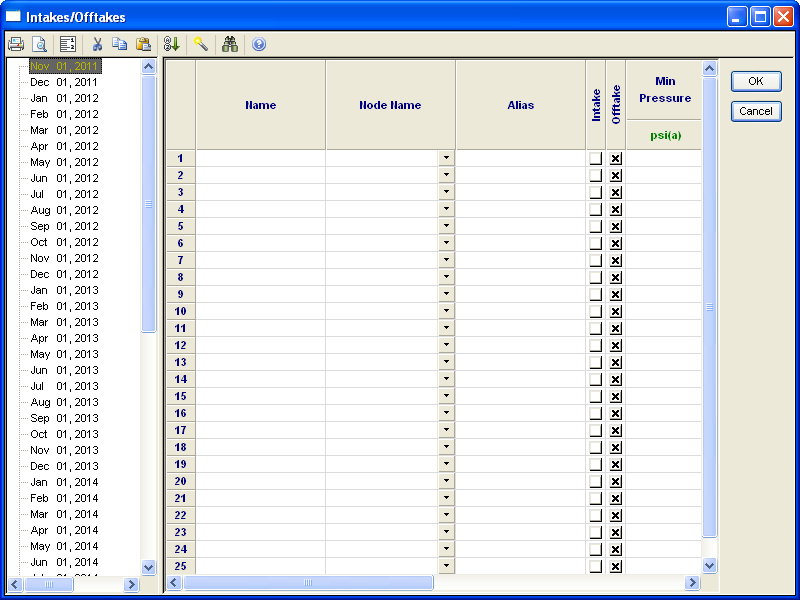The image size is (800, 600).
Task: Uncheck the Offtake checkbox in row 5
Action: pyautogui.click(x=616, y=226)
